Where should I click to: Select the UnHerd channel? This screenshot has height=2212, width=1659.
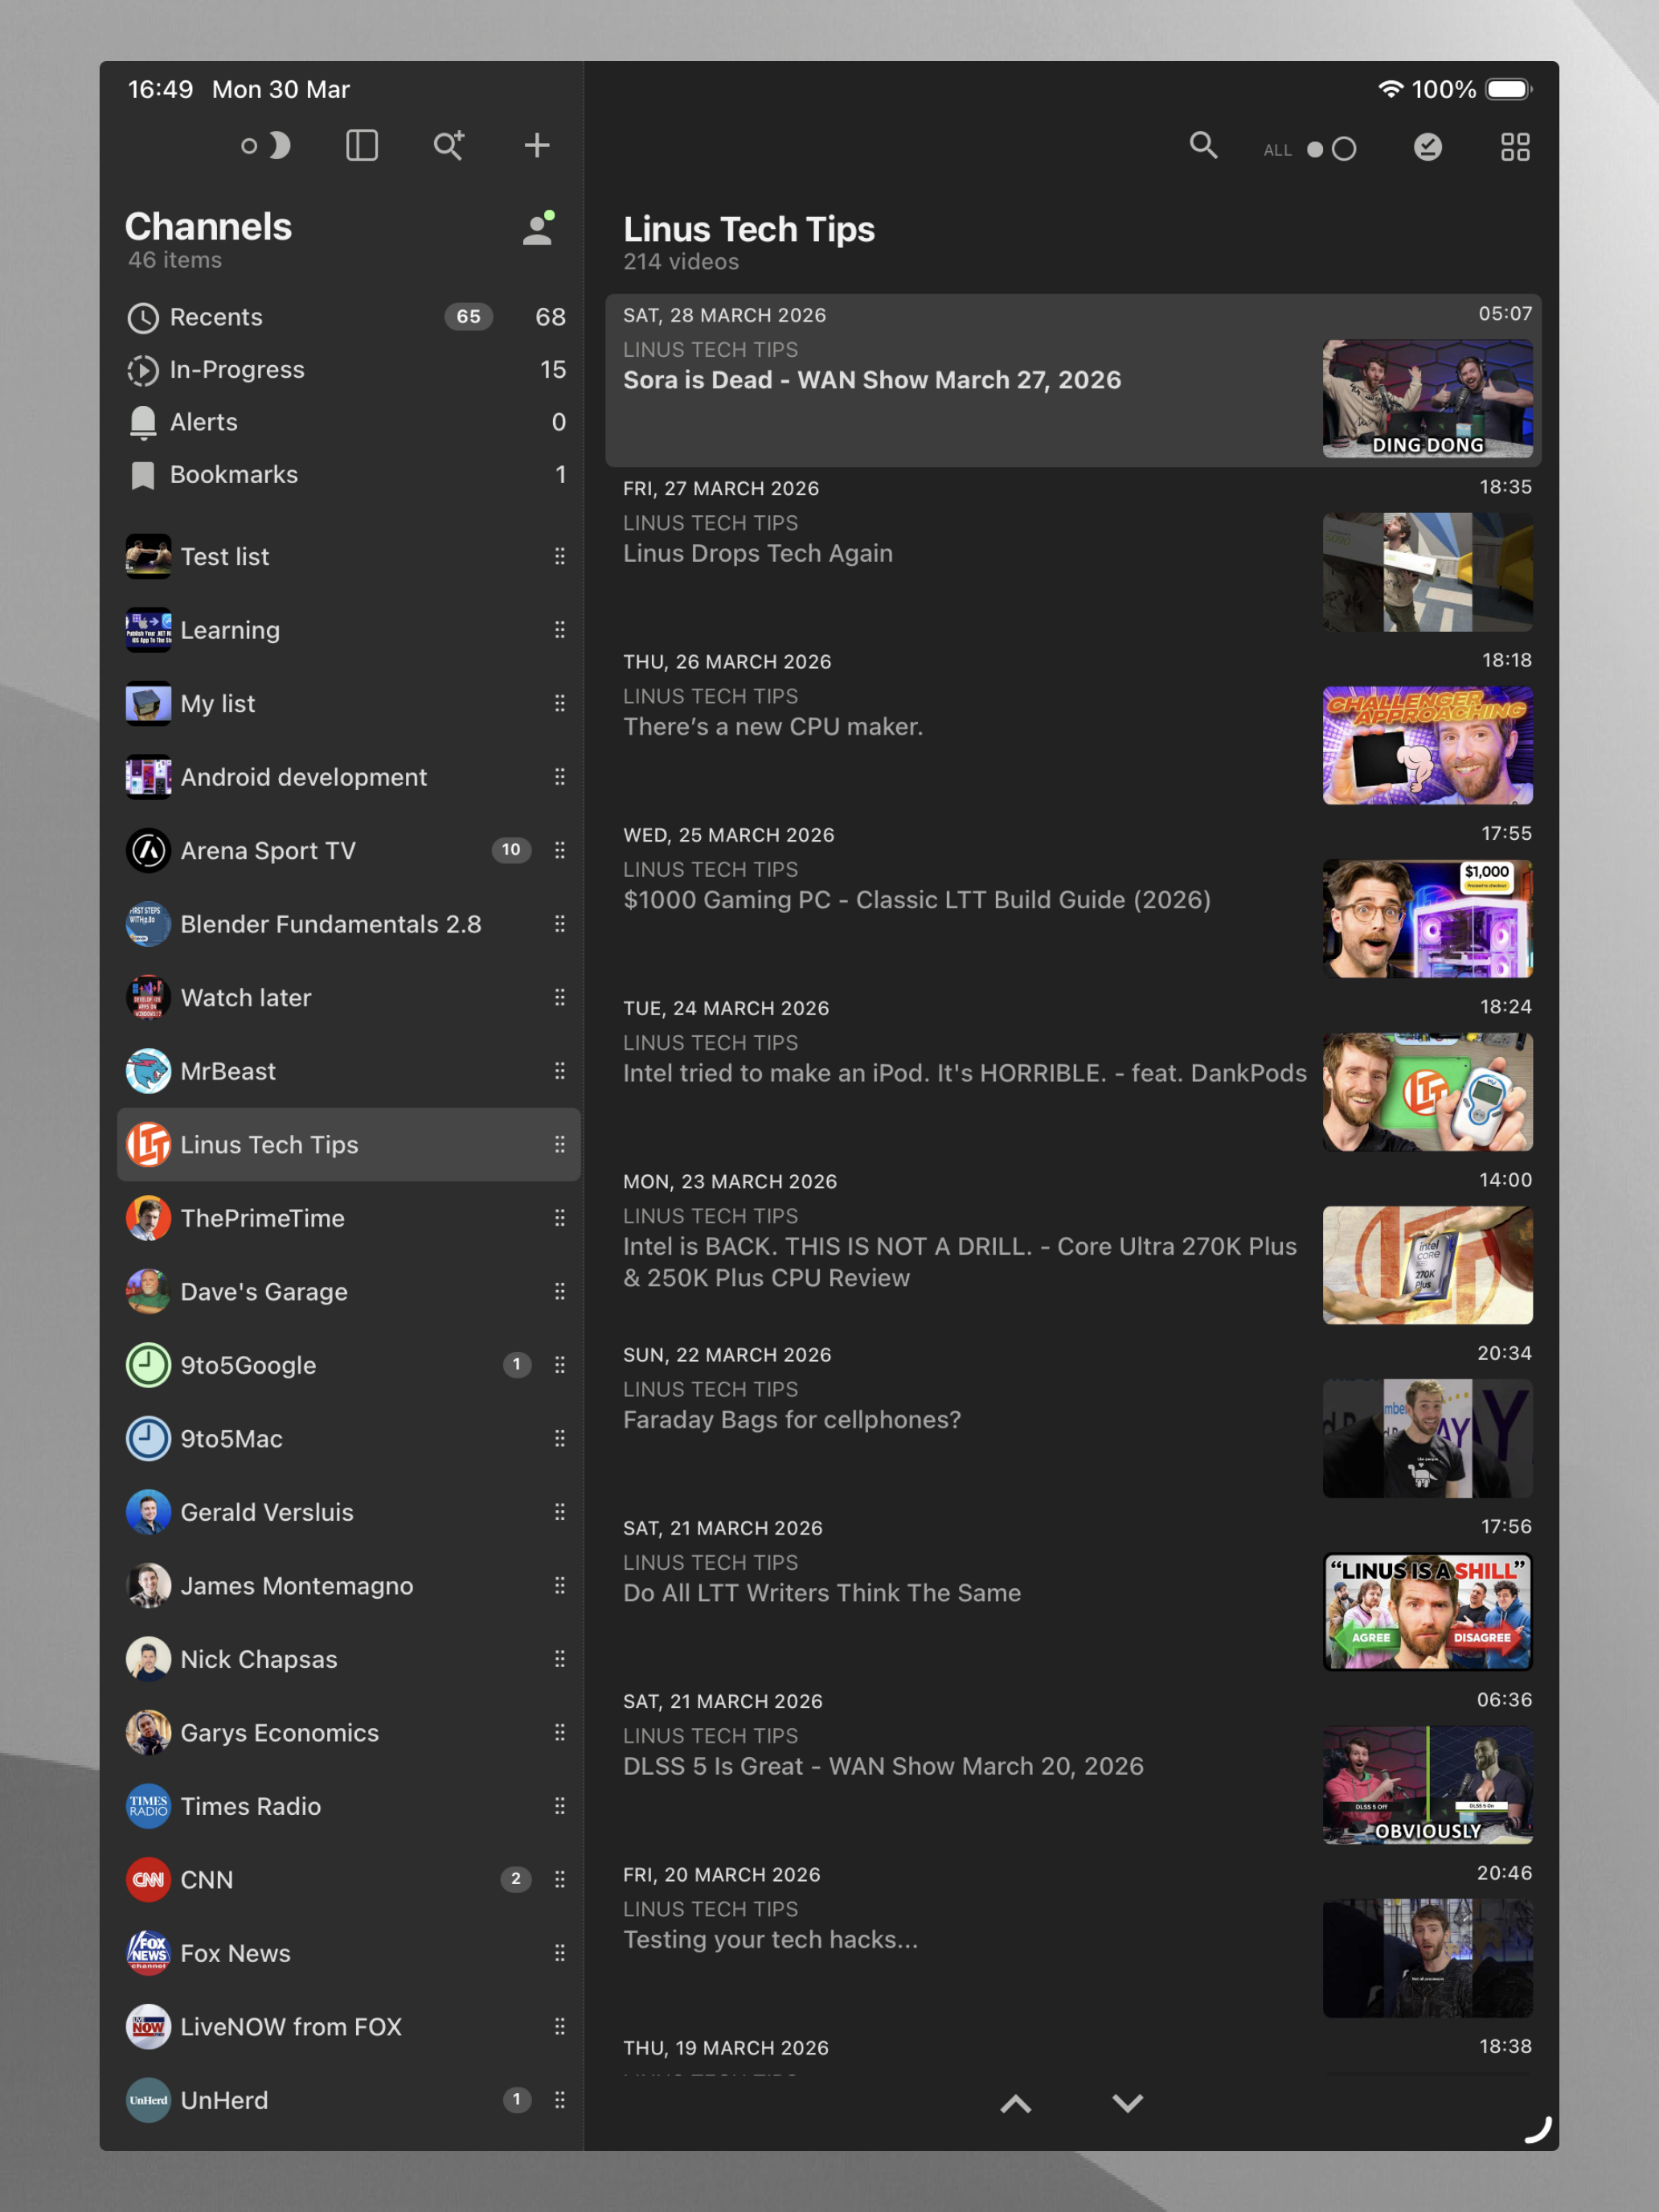(x=349, y=2100)
